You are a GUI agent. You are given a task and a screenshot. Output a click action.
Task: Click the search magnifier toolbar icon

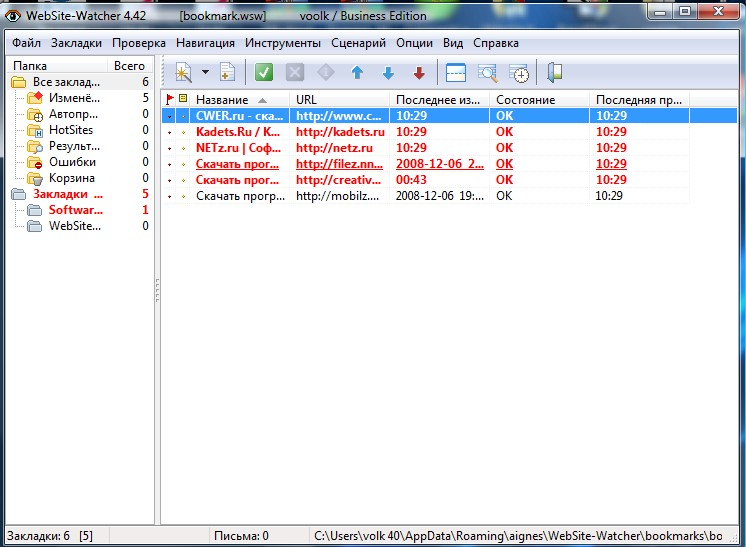point(487,73)
